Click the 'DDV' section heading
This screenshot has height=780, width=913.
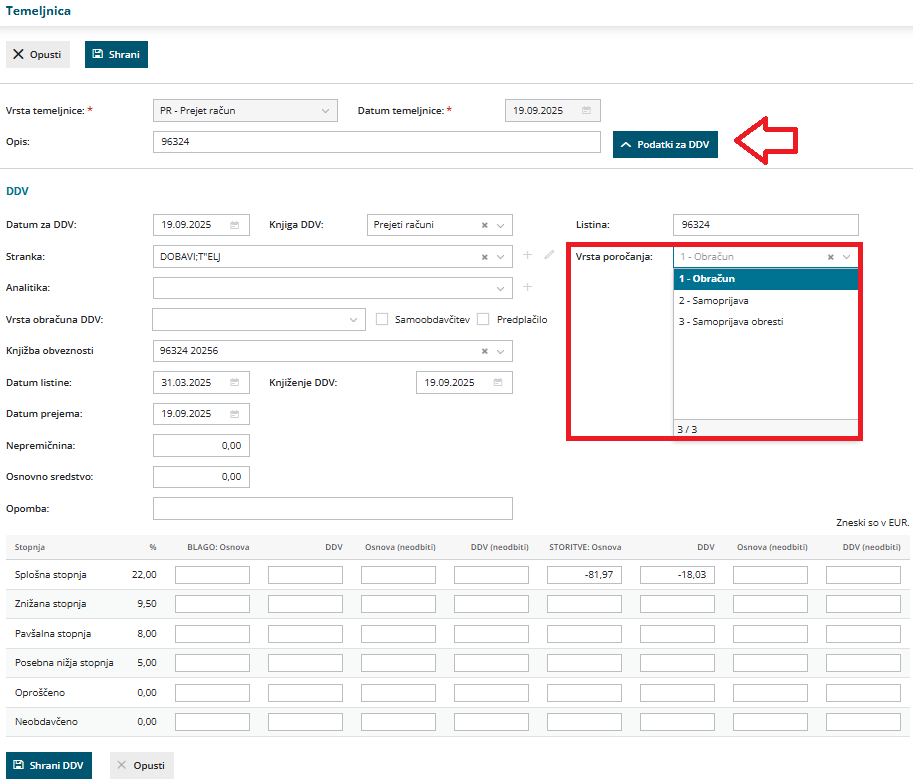[x=17, y=191]
